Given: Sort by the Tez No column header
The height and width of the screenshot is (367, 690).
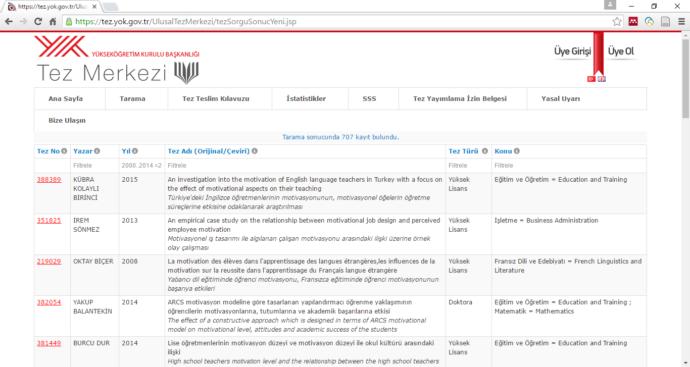Looking at the screenshot, I should (48, 151).
